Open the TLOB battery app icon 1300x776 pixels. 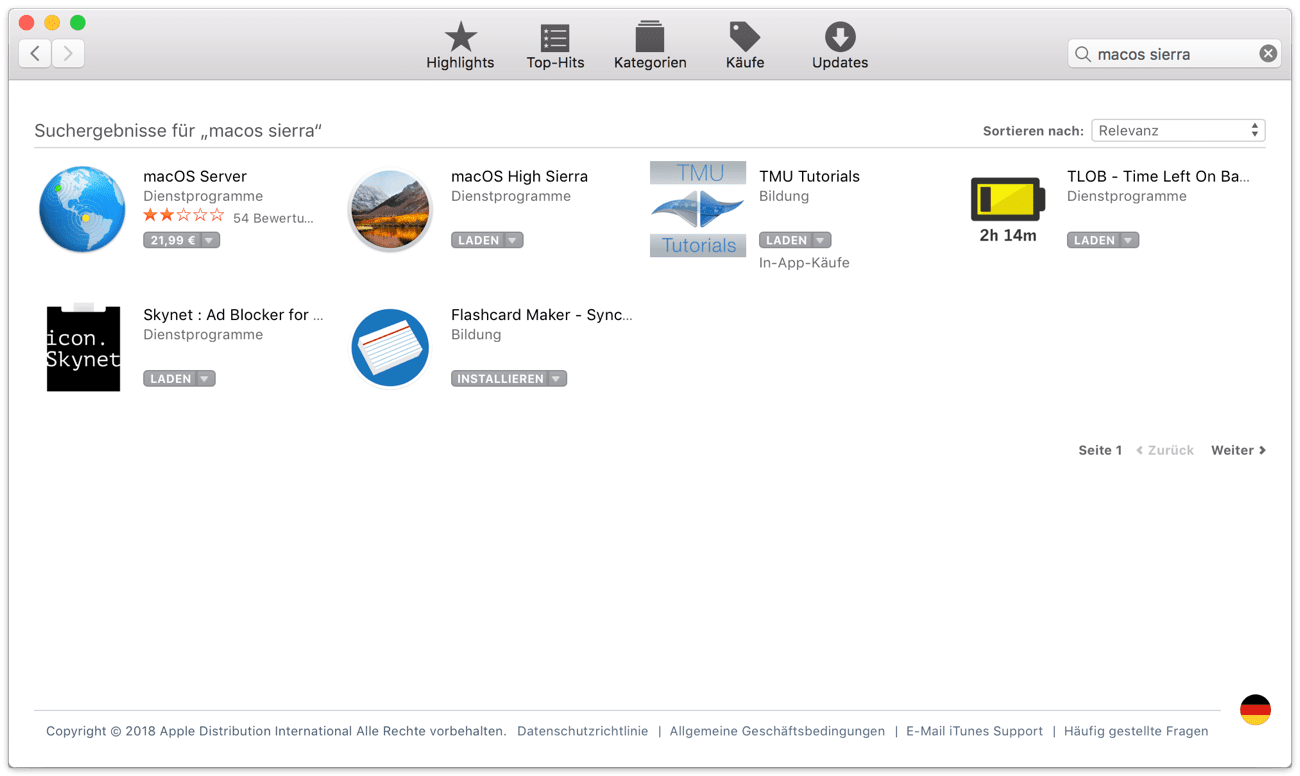click(1007, 209)
